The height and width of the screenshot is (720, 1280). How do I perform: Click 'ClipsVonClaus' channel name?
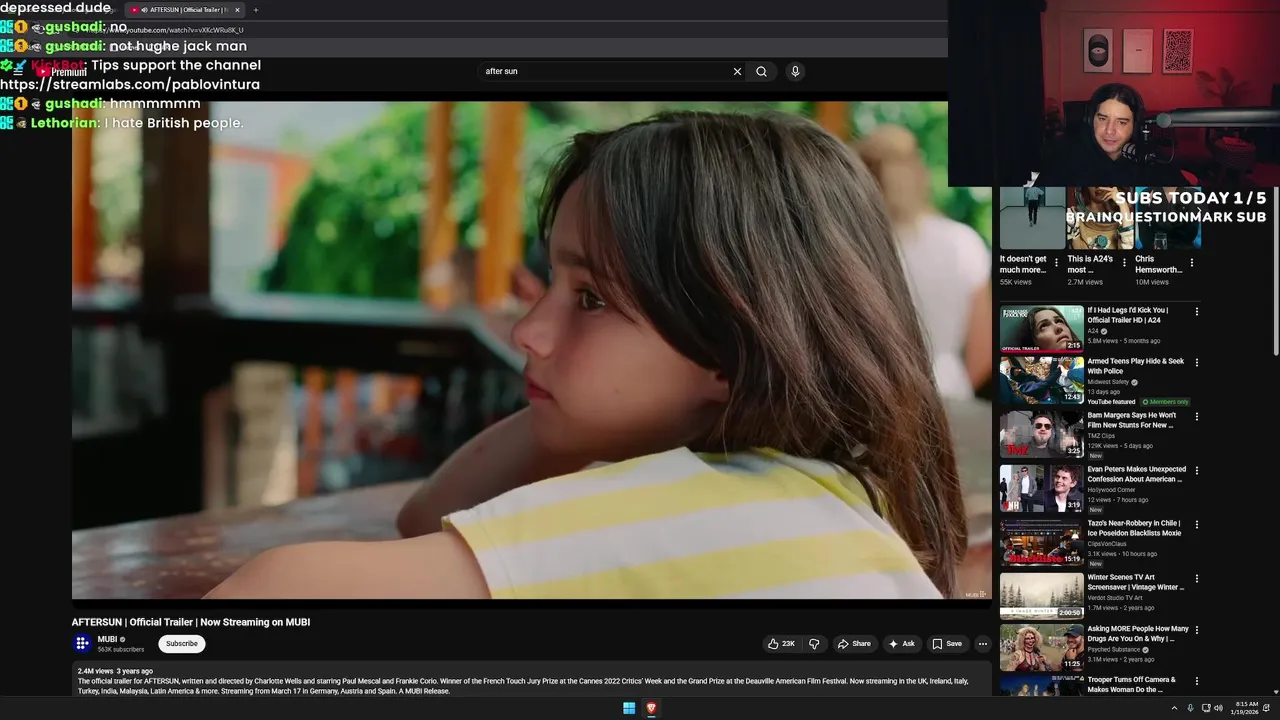click(1108, 544)
